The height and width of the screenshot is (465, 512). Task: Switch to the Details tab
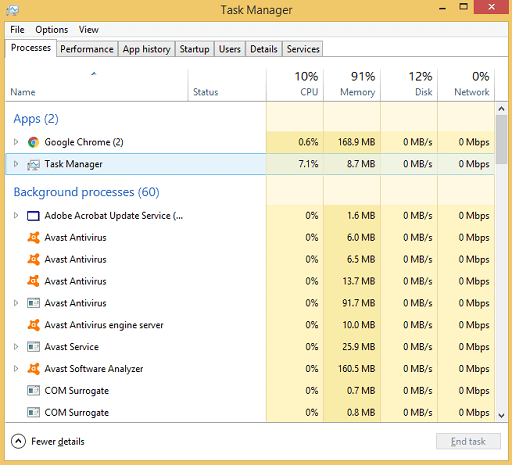pos(264,49)
